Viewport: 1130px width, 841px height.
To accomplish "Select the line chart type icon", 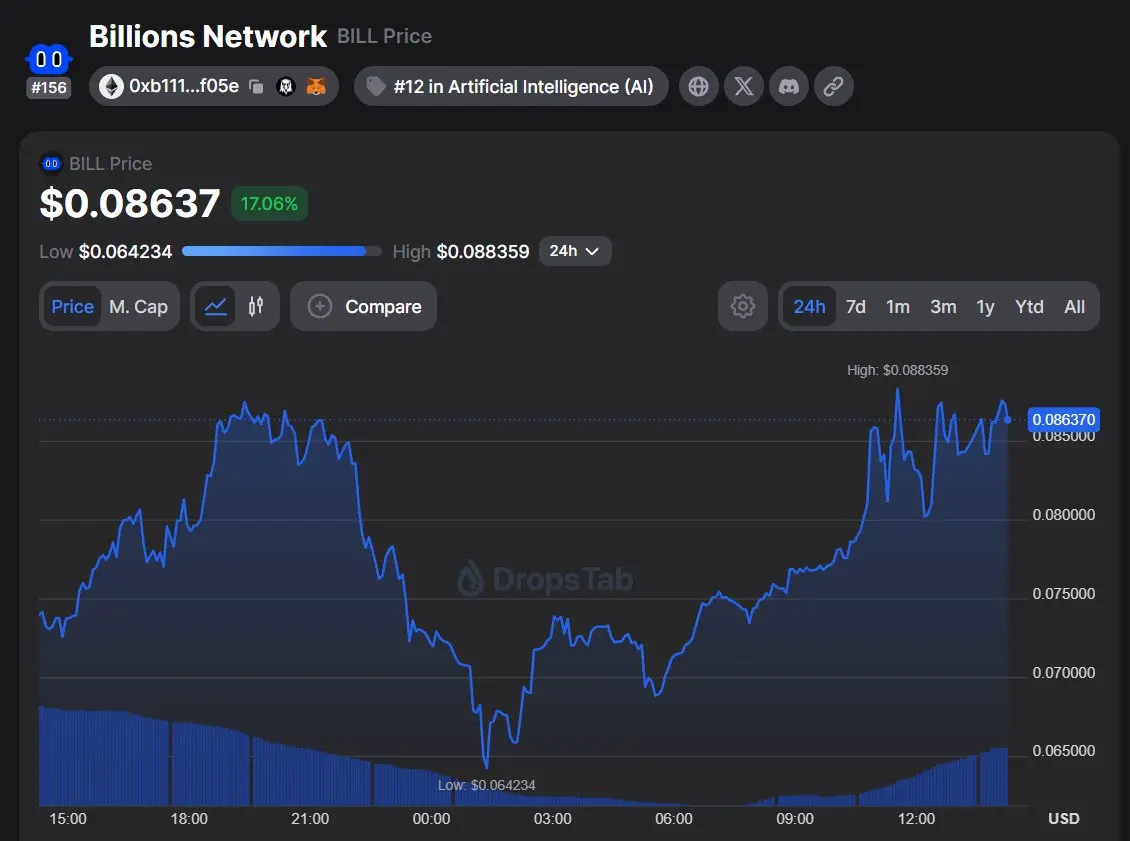I will (x=215, y=306).
